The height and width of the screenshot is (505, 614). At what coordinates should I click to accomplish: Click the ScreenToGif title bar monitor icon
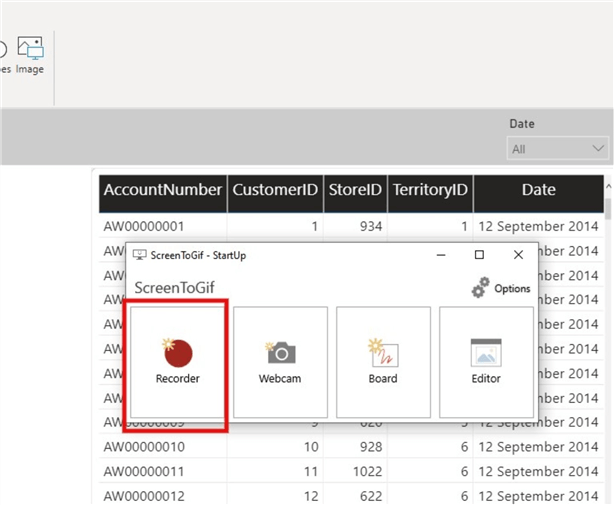139,256
